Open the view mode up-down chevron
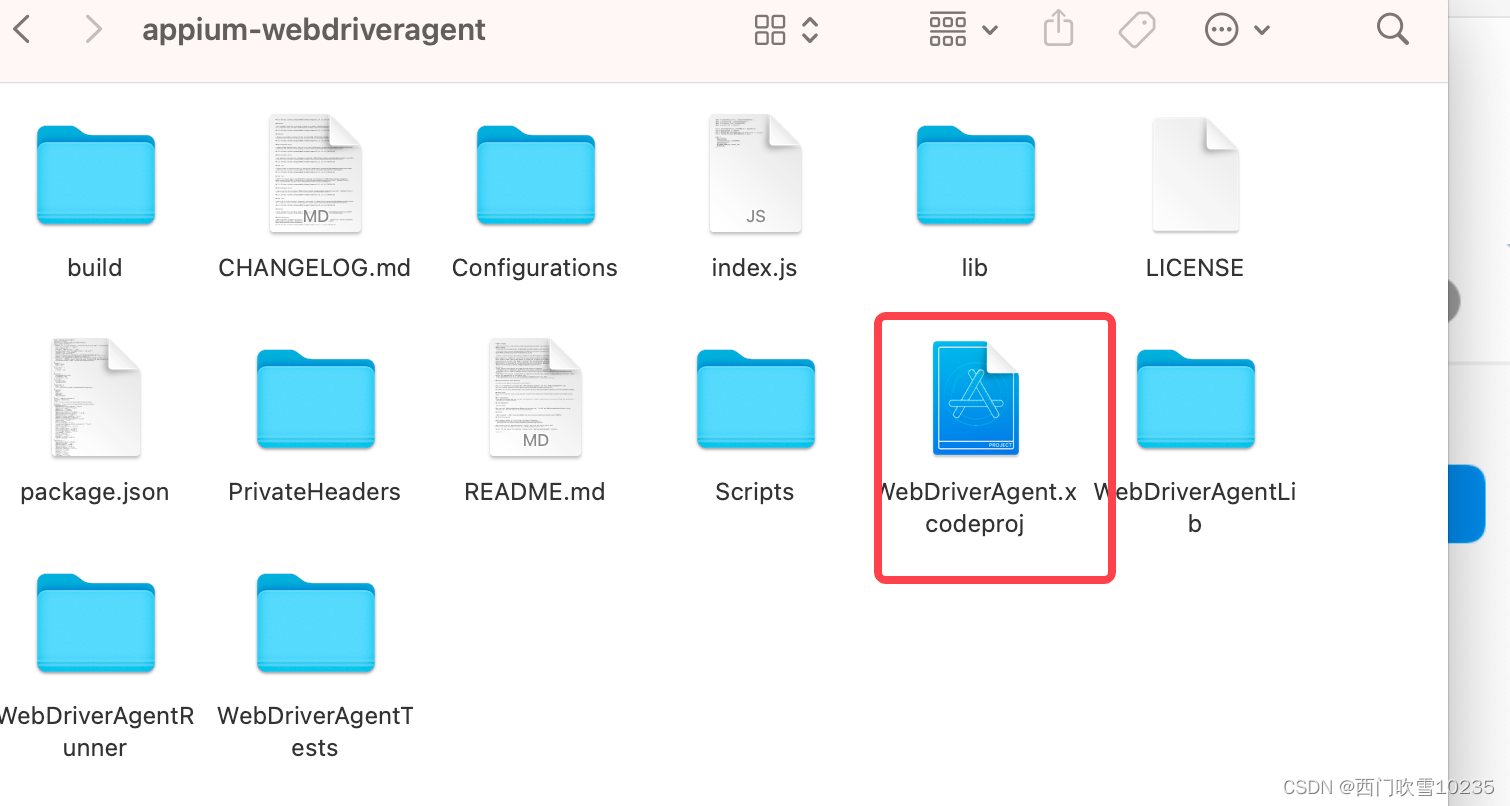This screenshot has height=806, width=1510. tap(810, 30)
